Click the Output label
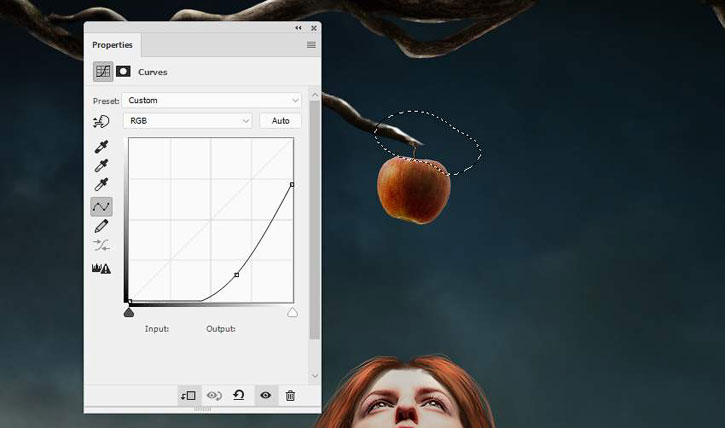This screenshot has width=725, height=428. point(221,329)
